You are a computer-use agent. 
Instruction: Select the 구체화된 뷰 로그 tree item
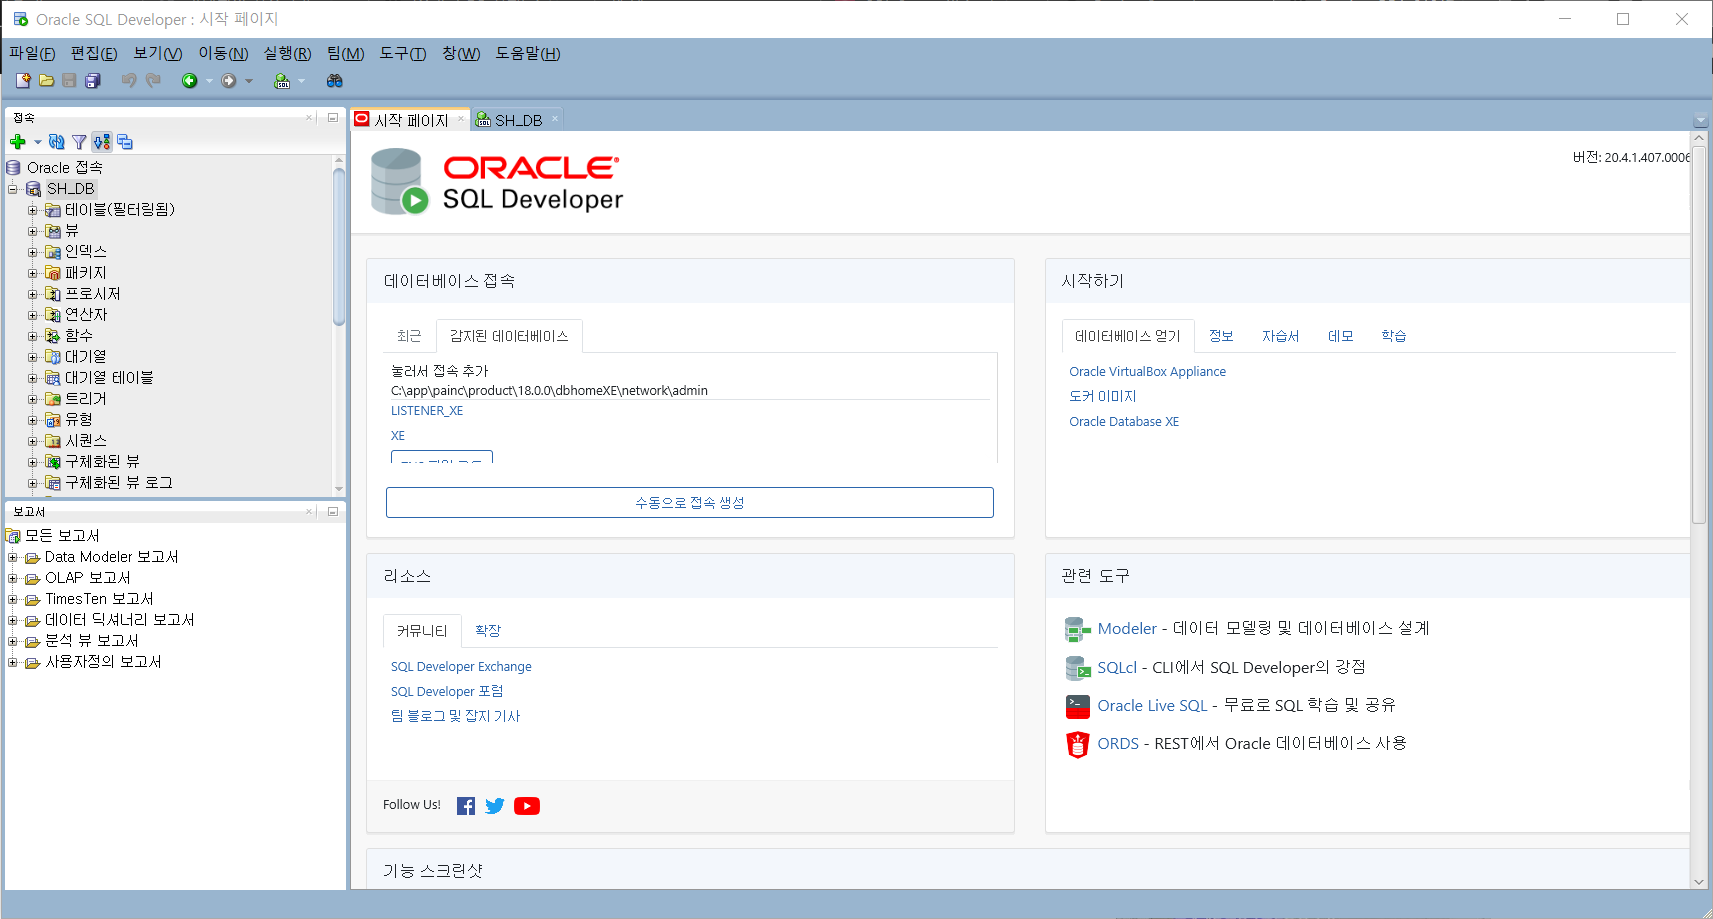tap(119, 483)
